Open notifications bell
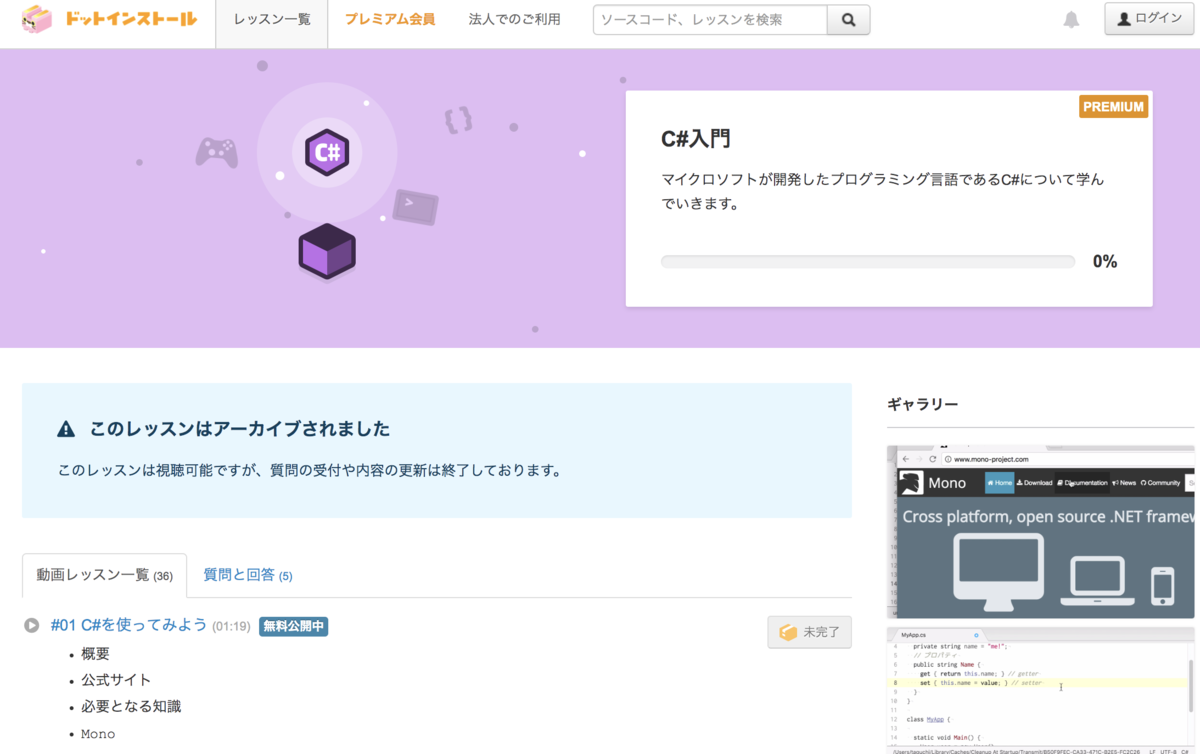1200x754 pixels. 1071,19
